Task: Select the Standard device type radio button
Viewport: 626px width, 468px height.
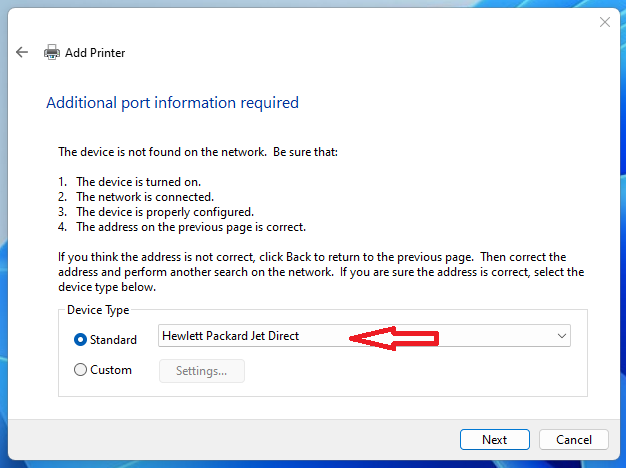Action: (81, 340)
